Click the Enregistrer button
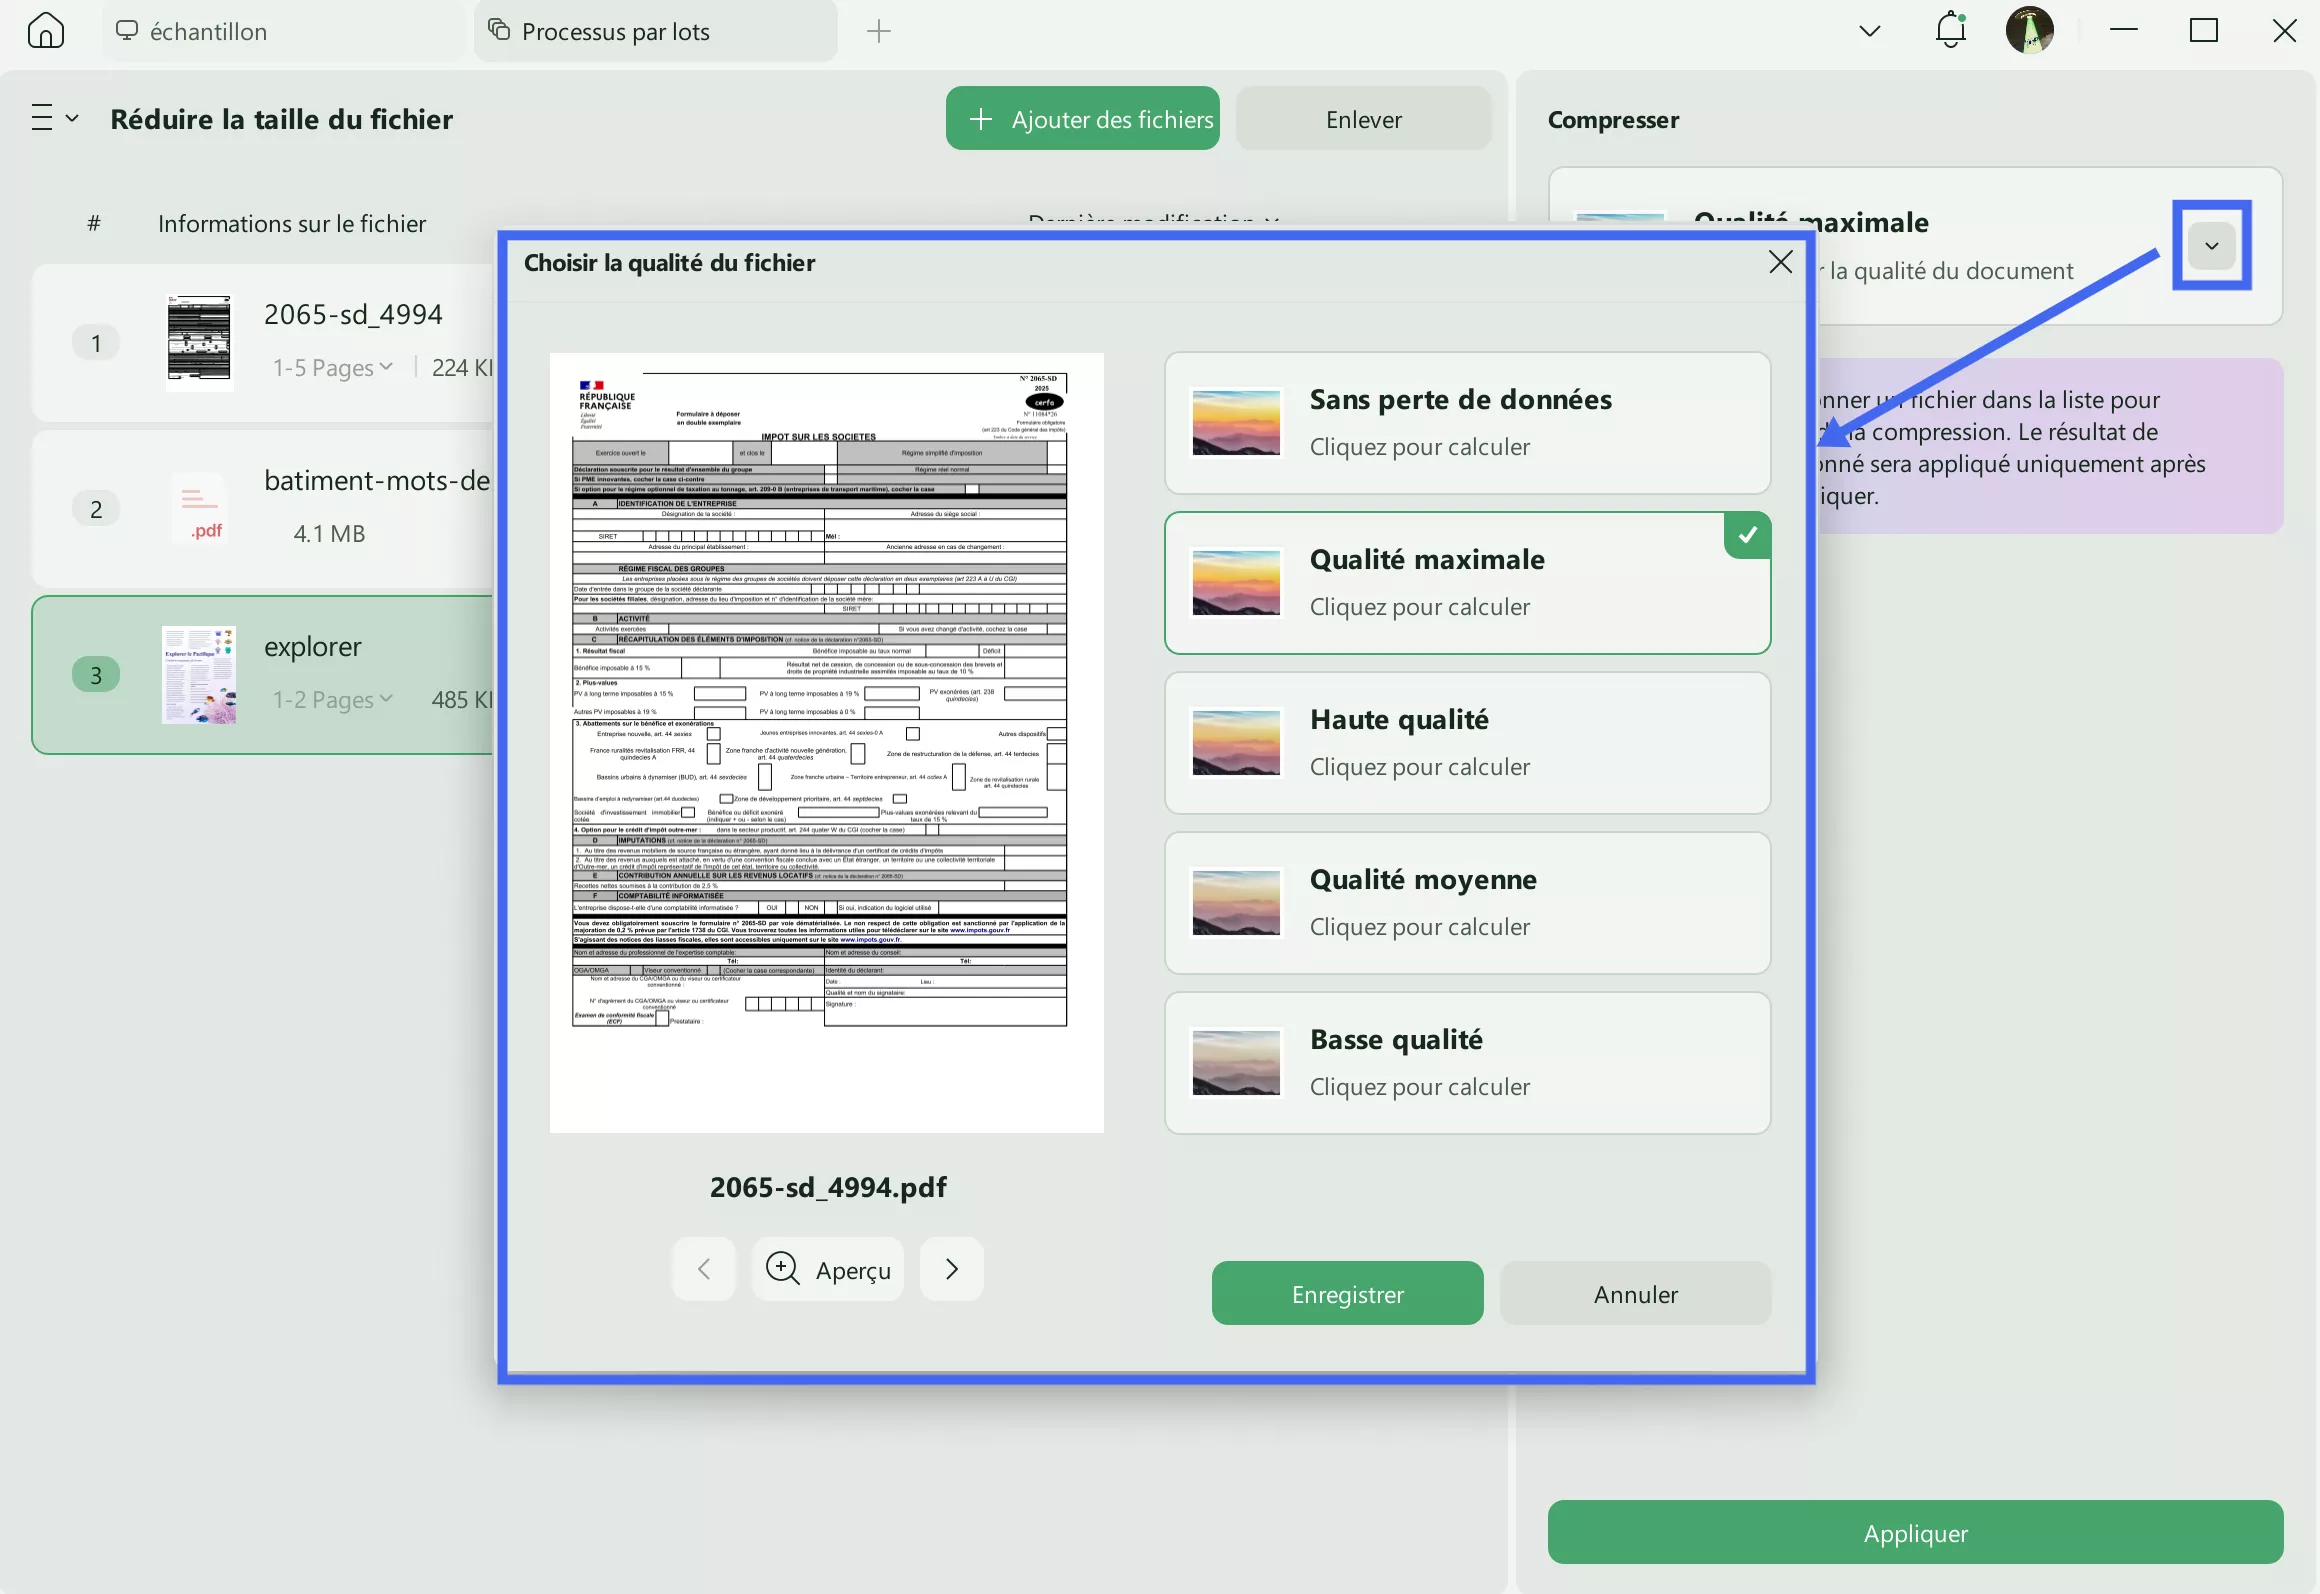 coord(1347,1294)
